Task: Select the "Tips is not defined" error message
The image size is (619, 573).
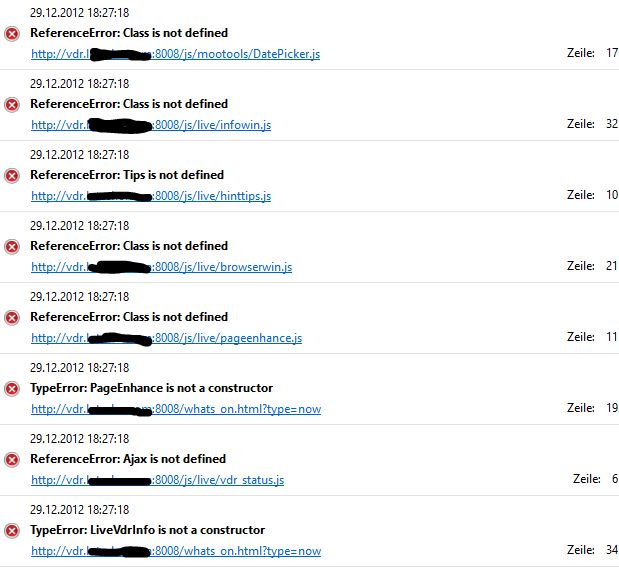Action: pos(127,175)
